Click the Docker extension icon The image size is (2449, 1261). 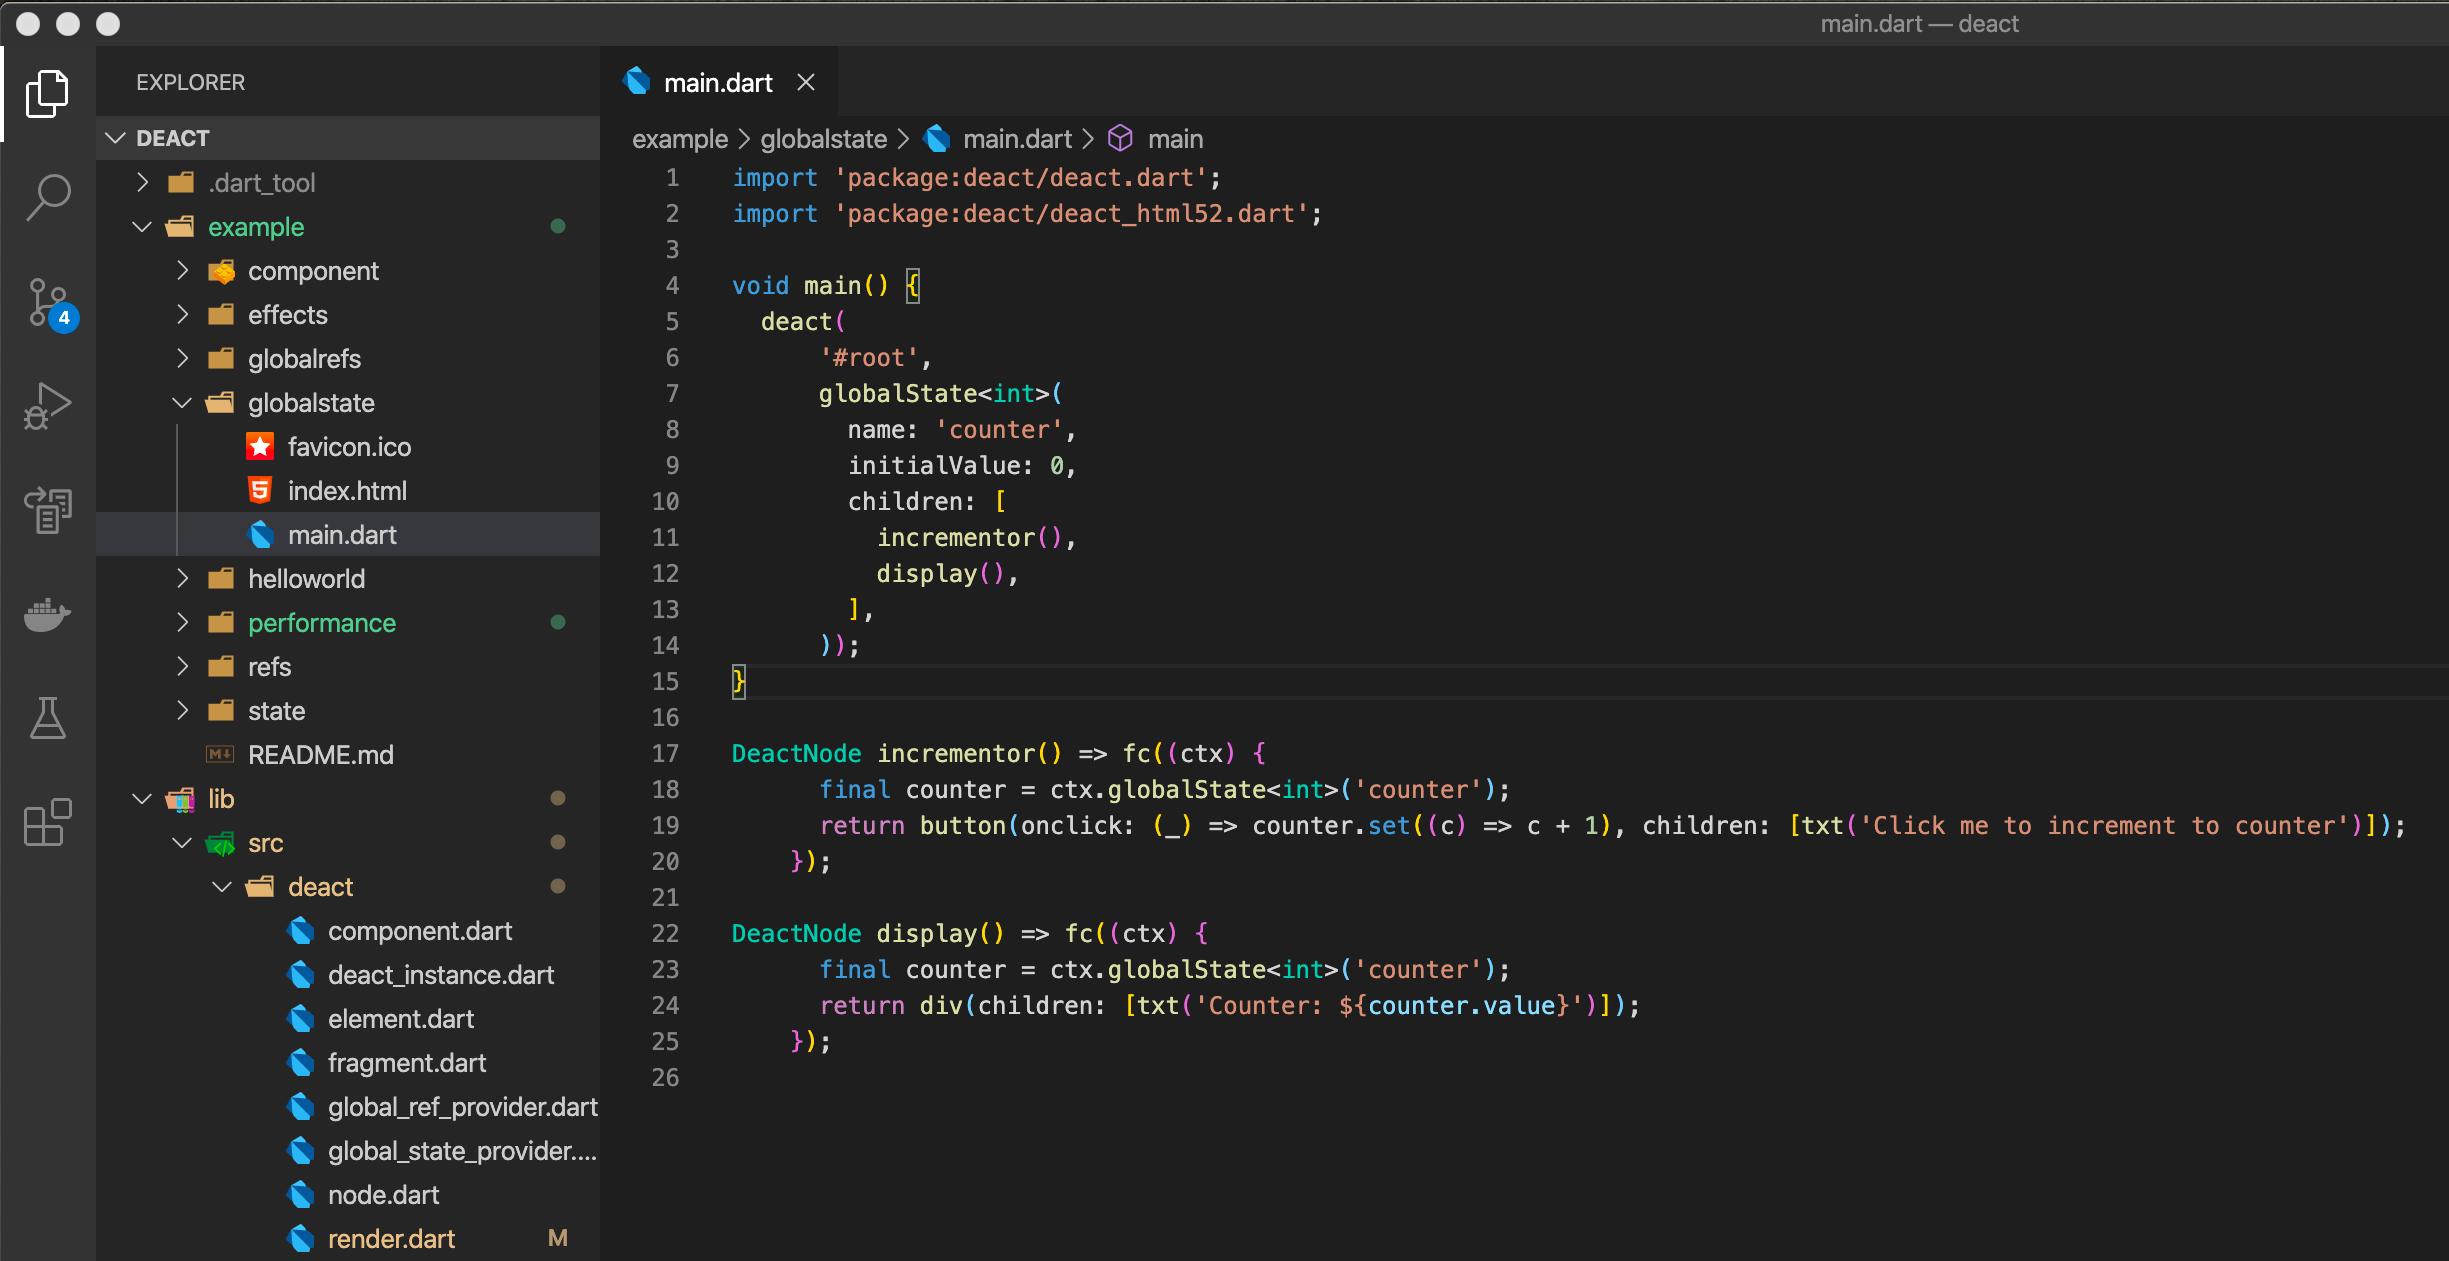(x=47, y=616)
